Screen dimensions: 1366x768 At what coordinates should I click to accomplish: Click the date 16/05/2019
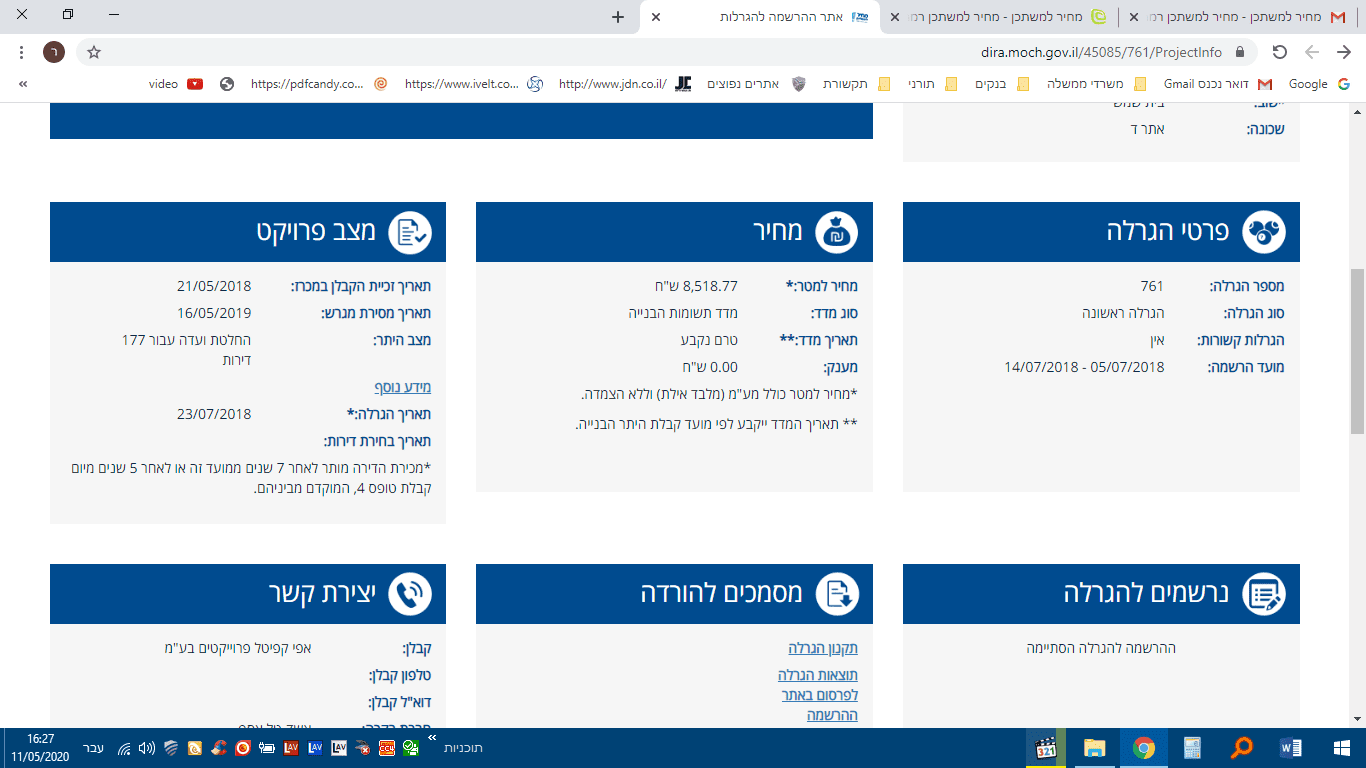pos(215,313)
